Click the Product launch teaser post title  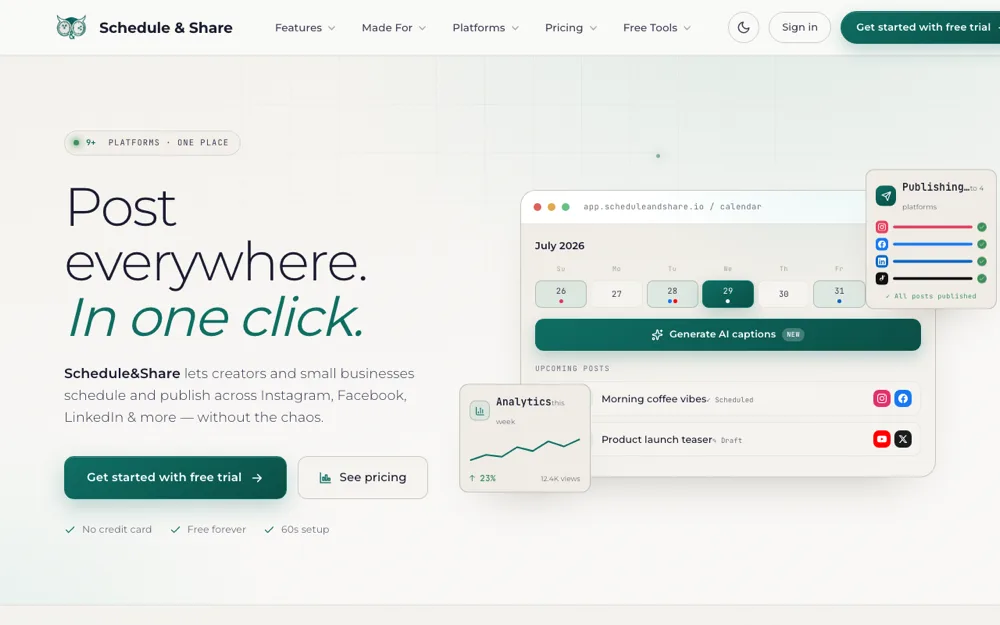tap(657, 439)
